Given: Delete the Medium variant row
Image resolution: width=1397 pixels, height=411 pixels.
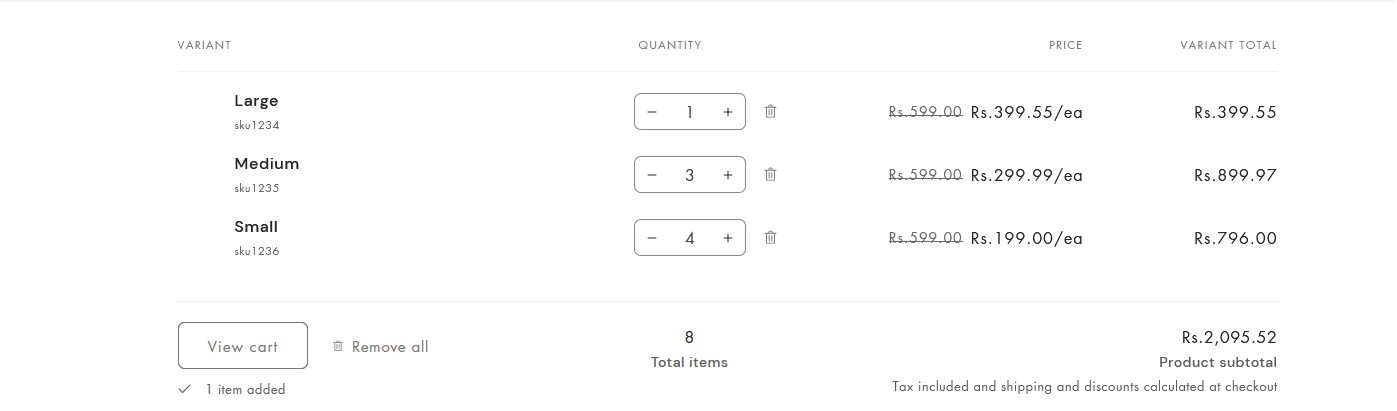Looking at the screenshot, I should (x=770, y=174).
